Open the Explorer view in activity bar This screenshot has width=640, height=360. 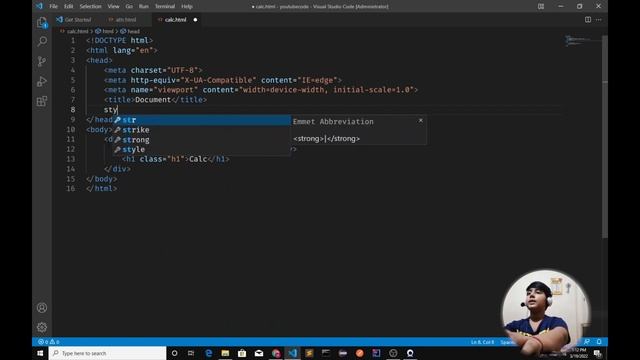tap(42, 22)
